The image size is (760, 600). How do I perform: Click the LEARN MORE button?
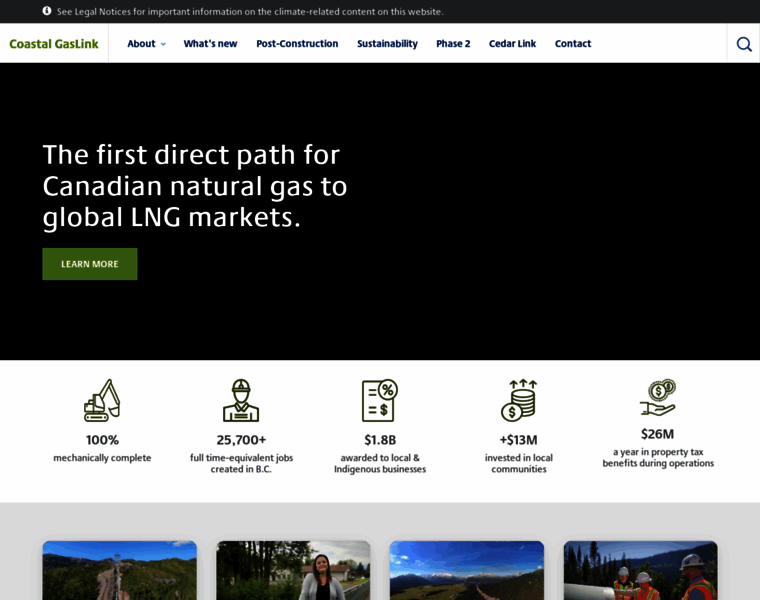(90, 264)
